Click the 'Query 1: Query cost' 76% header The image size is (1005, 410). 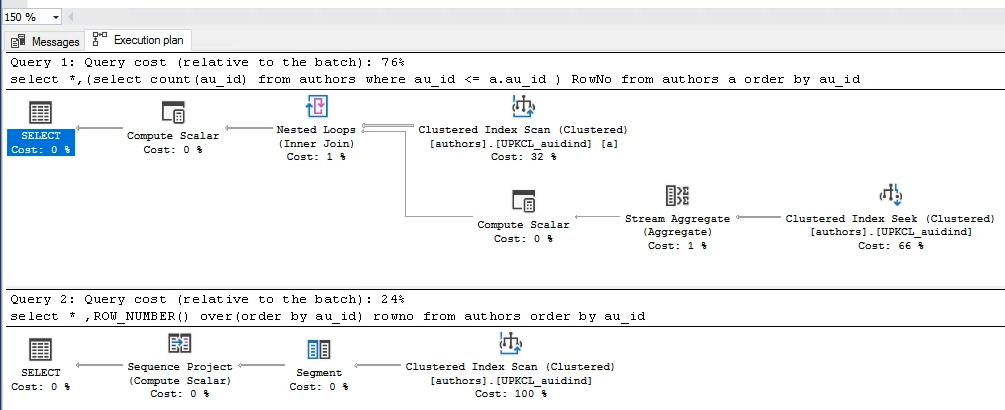coord(208,62)
